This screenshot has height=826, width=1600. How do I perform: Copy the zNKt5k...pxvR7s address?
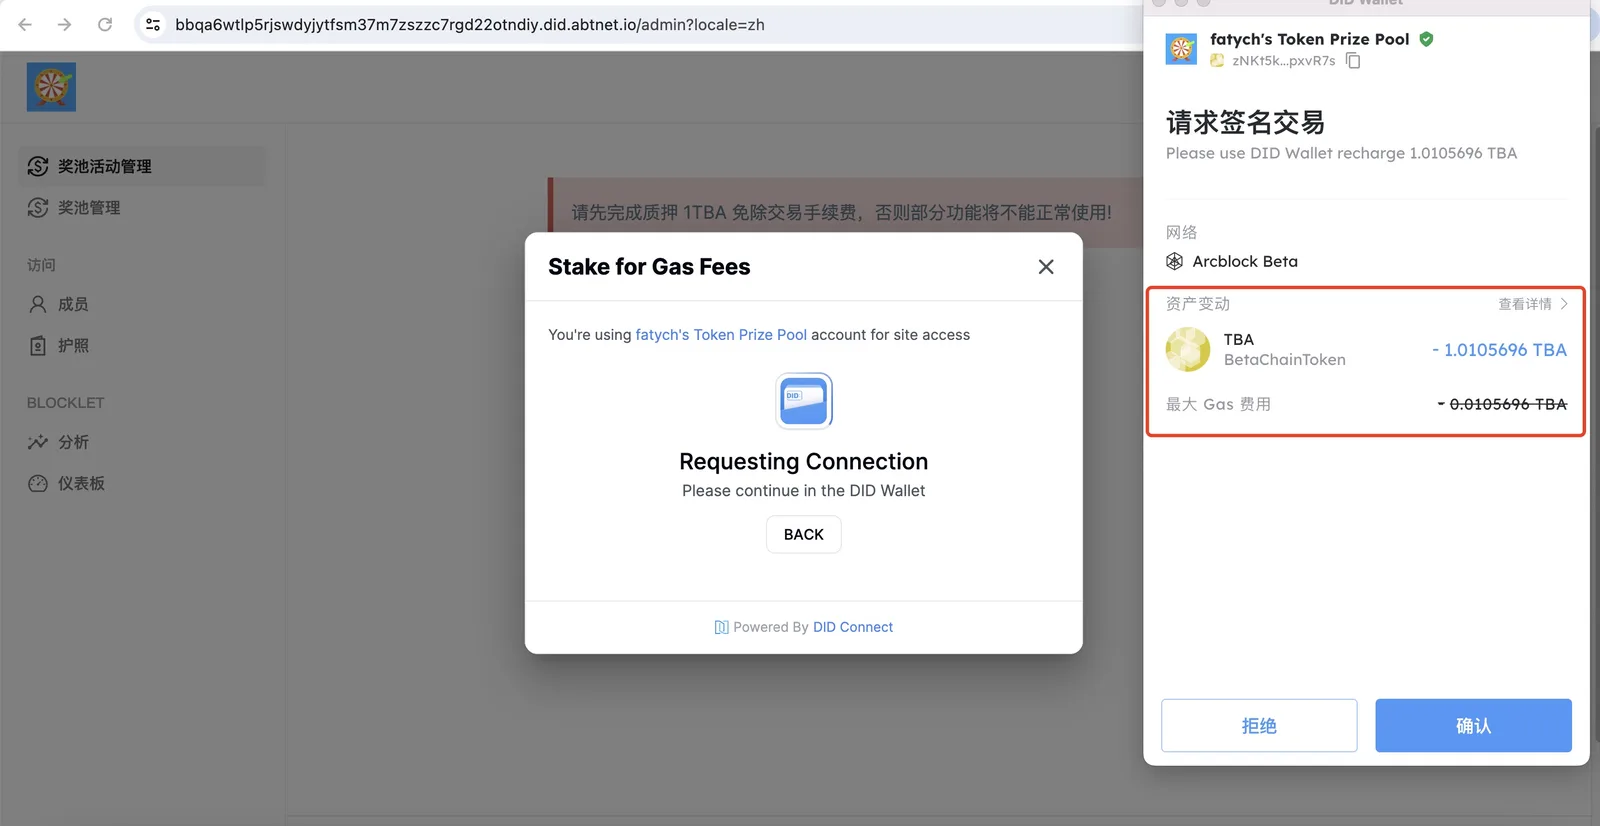click(1353, 61)
